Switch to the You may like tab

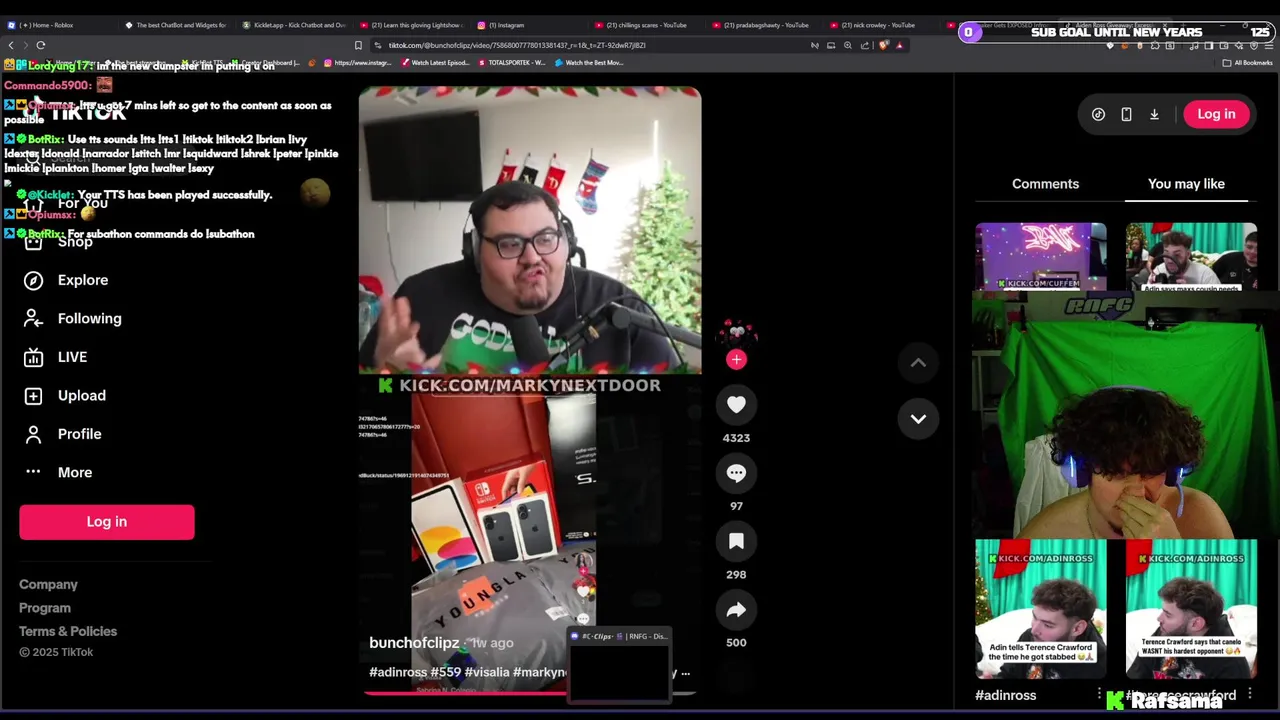pos(1186,184)
